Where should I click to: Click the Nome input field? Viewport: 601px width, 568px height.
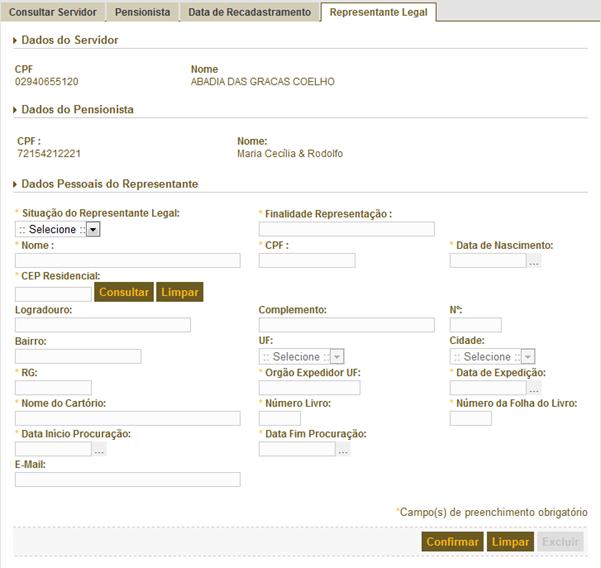[x=127, y=261]
